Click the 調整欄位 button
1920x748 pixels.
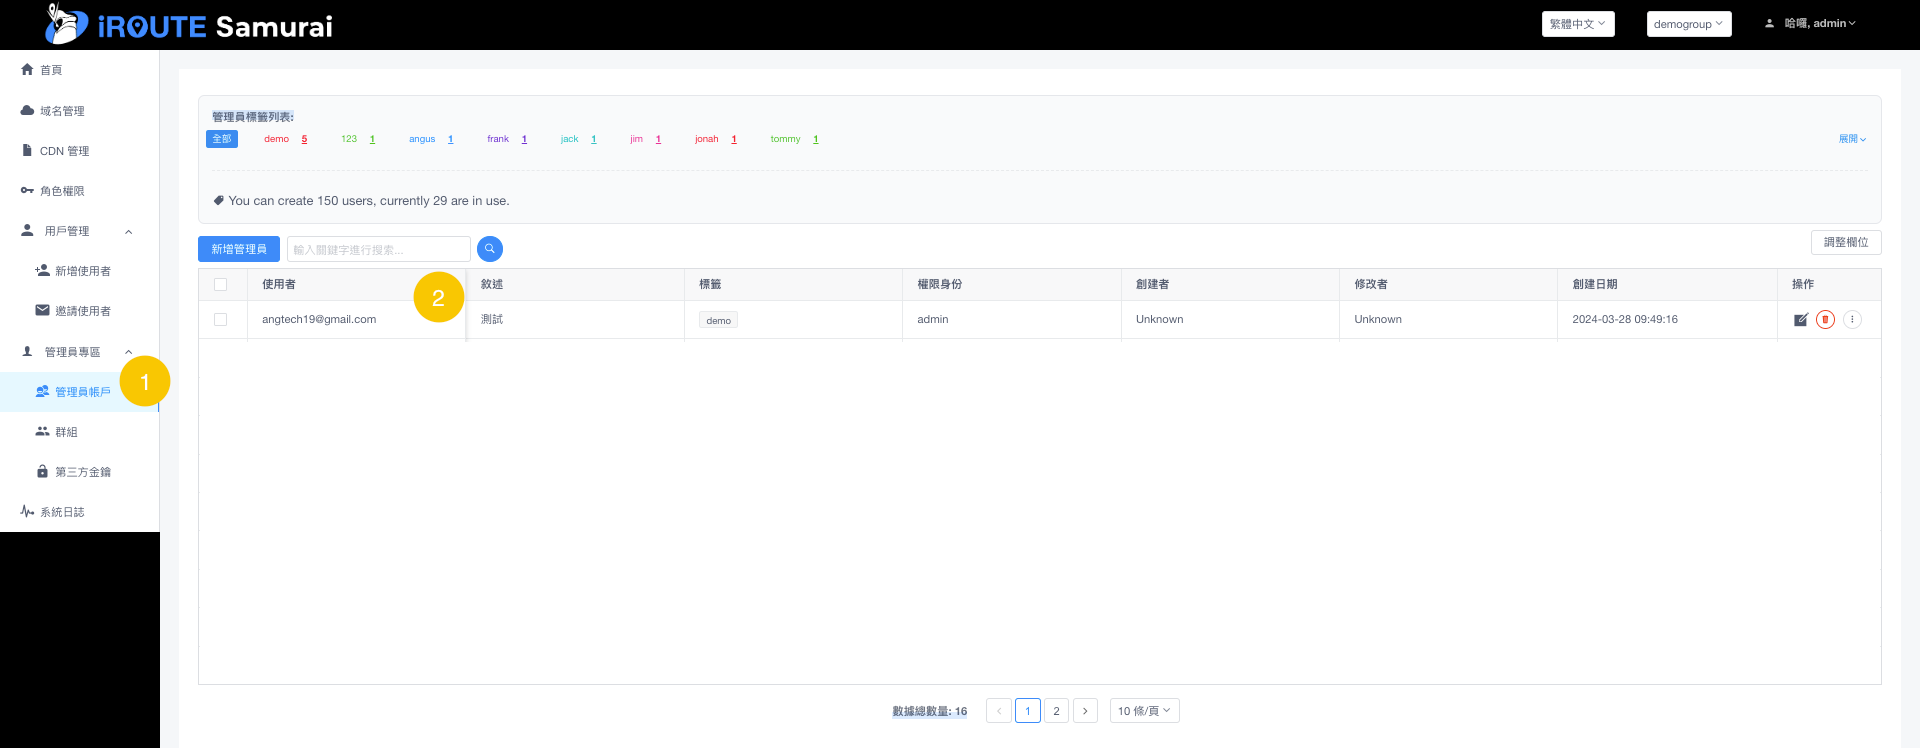click(x=1845, y=242)
